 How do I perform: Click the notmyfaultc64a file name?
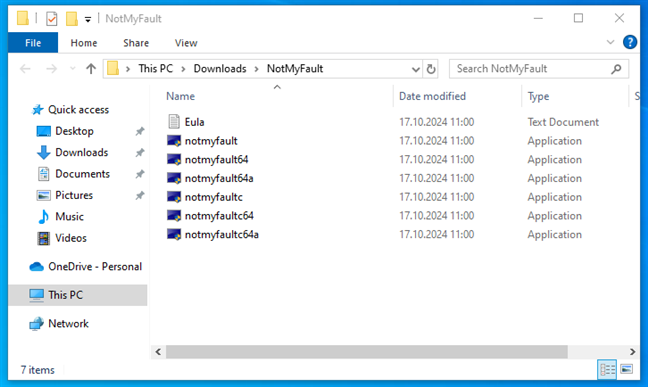click(x=222, y=234)
